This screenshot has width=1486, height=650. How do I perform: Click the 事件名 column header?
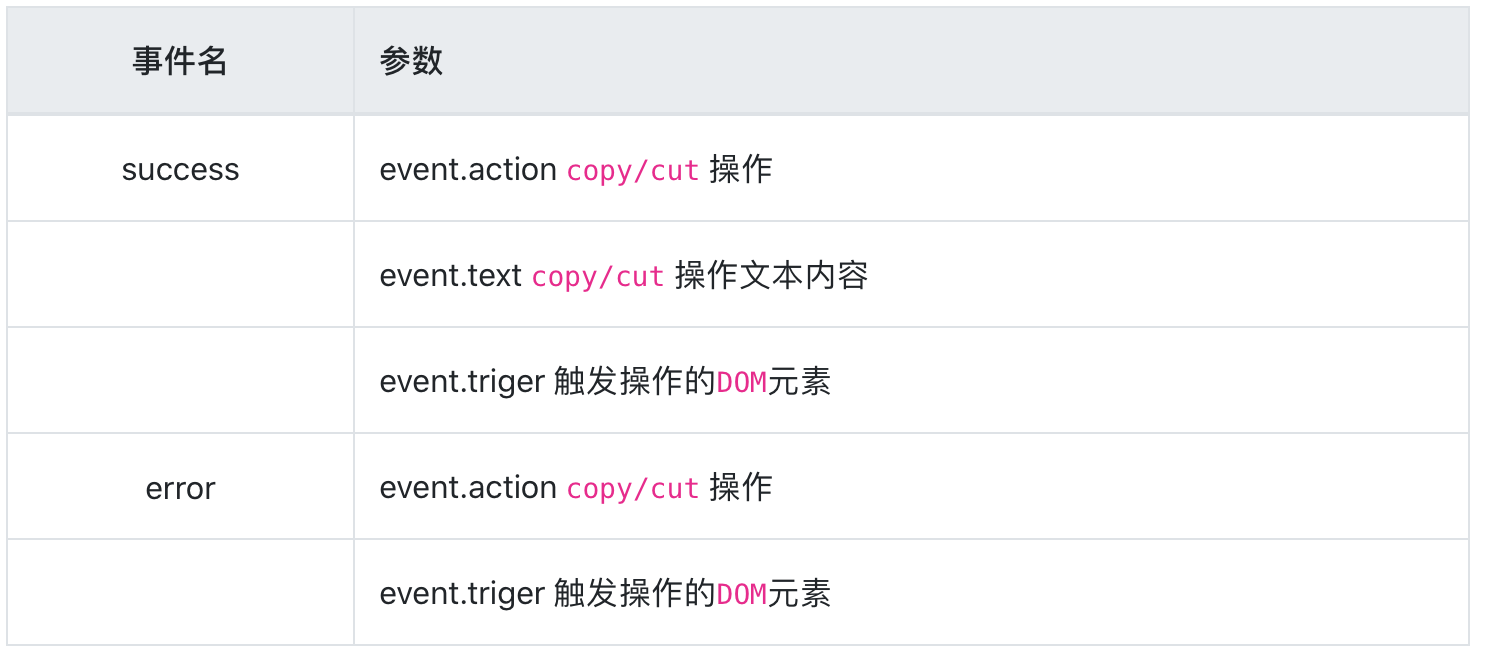[180, 62]
